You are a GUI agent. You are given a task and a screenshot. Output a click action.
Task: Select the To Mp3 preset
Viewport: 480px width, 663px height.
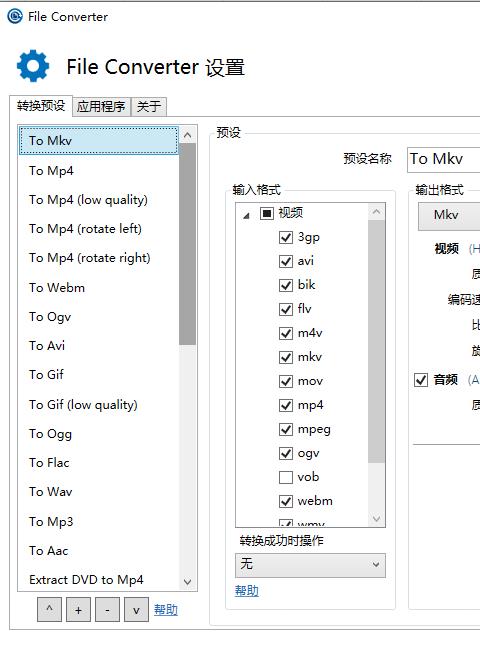99,521
